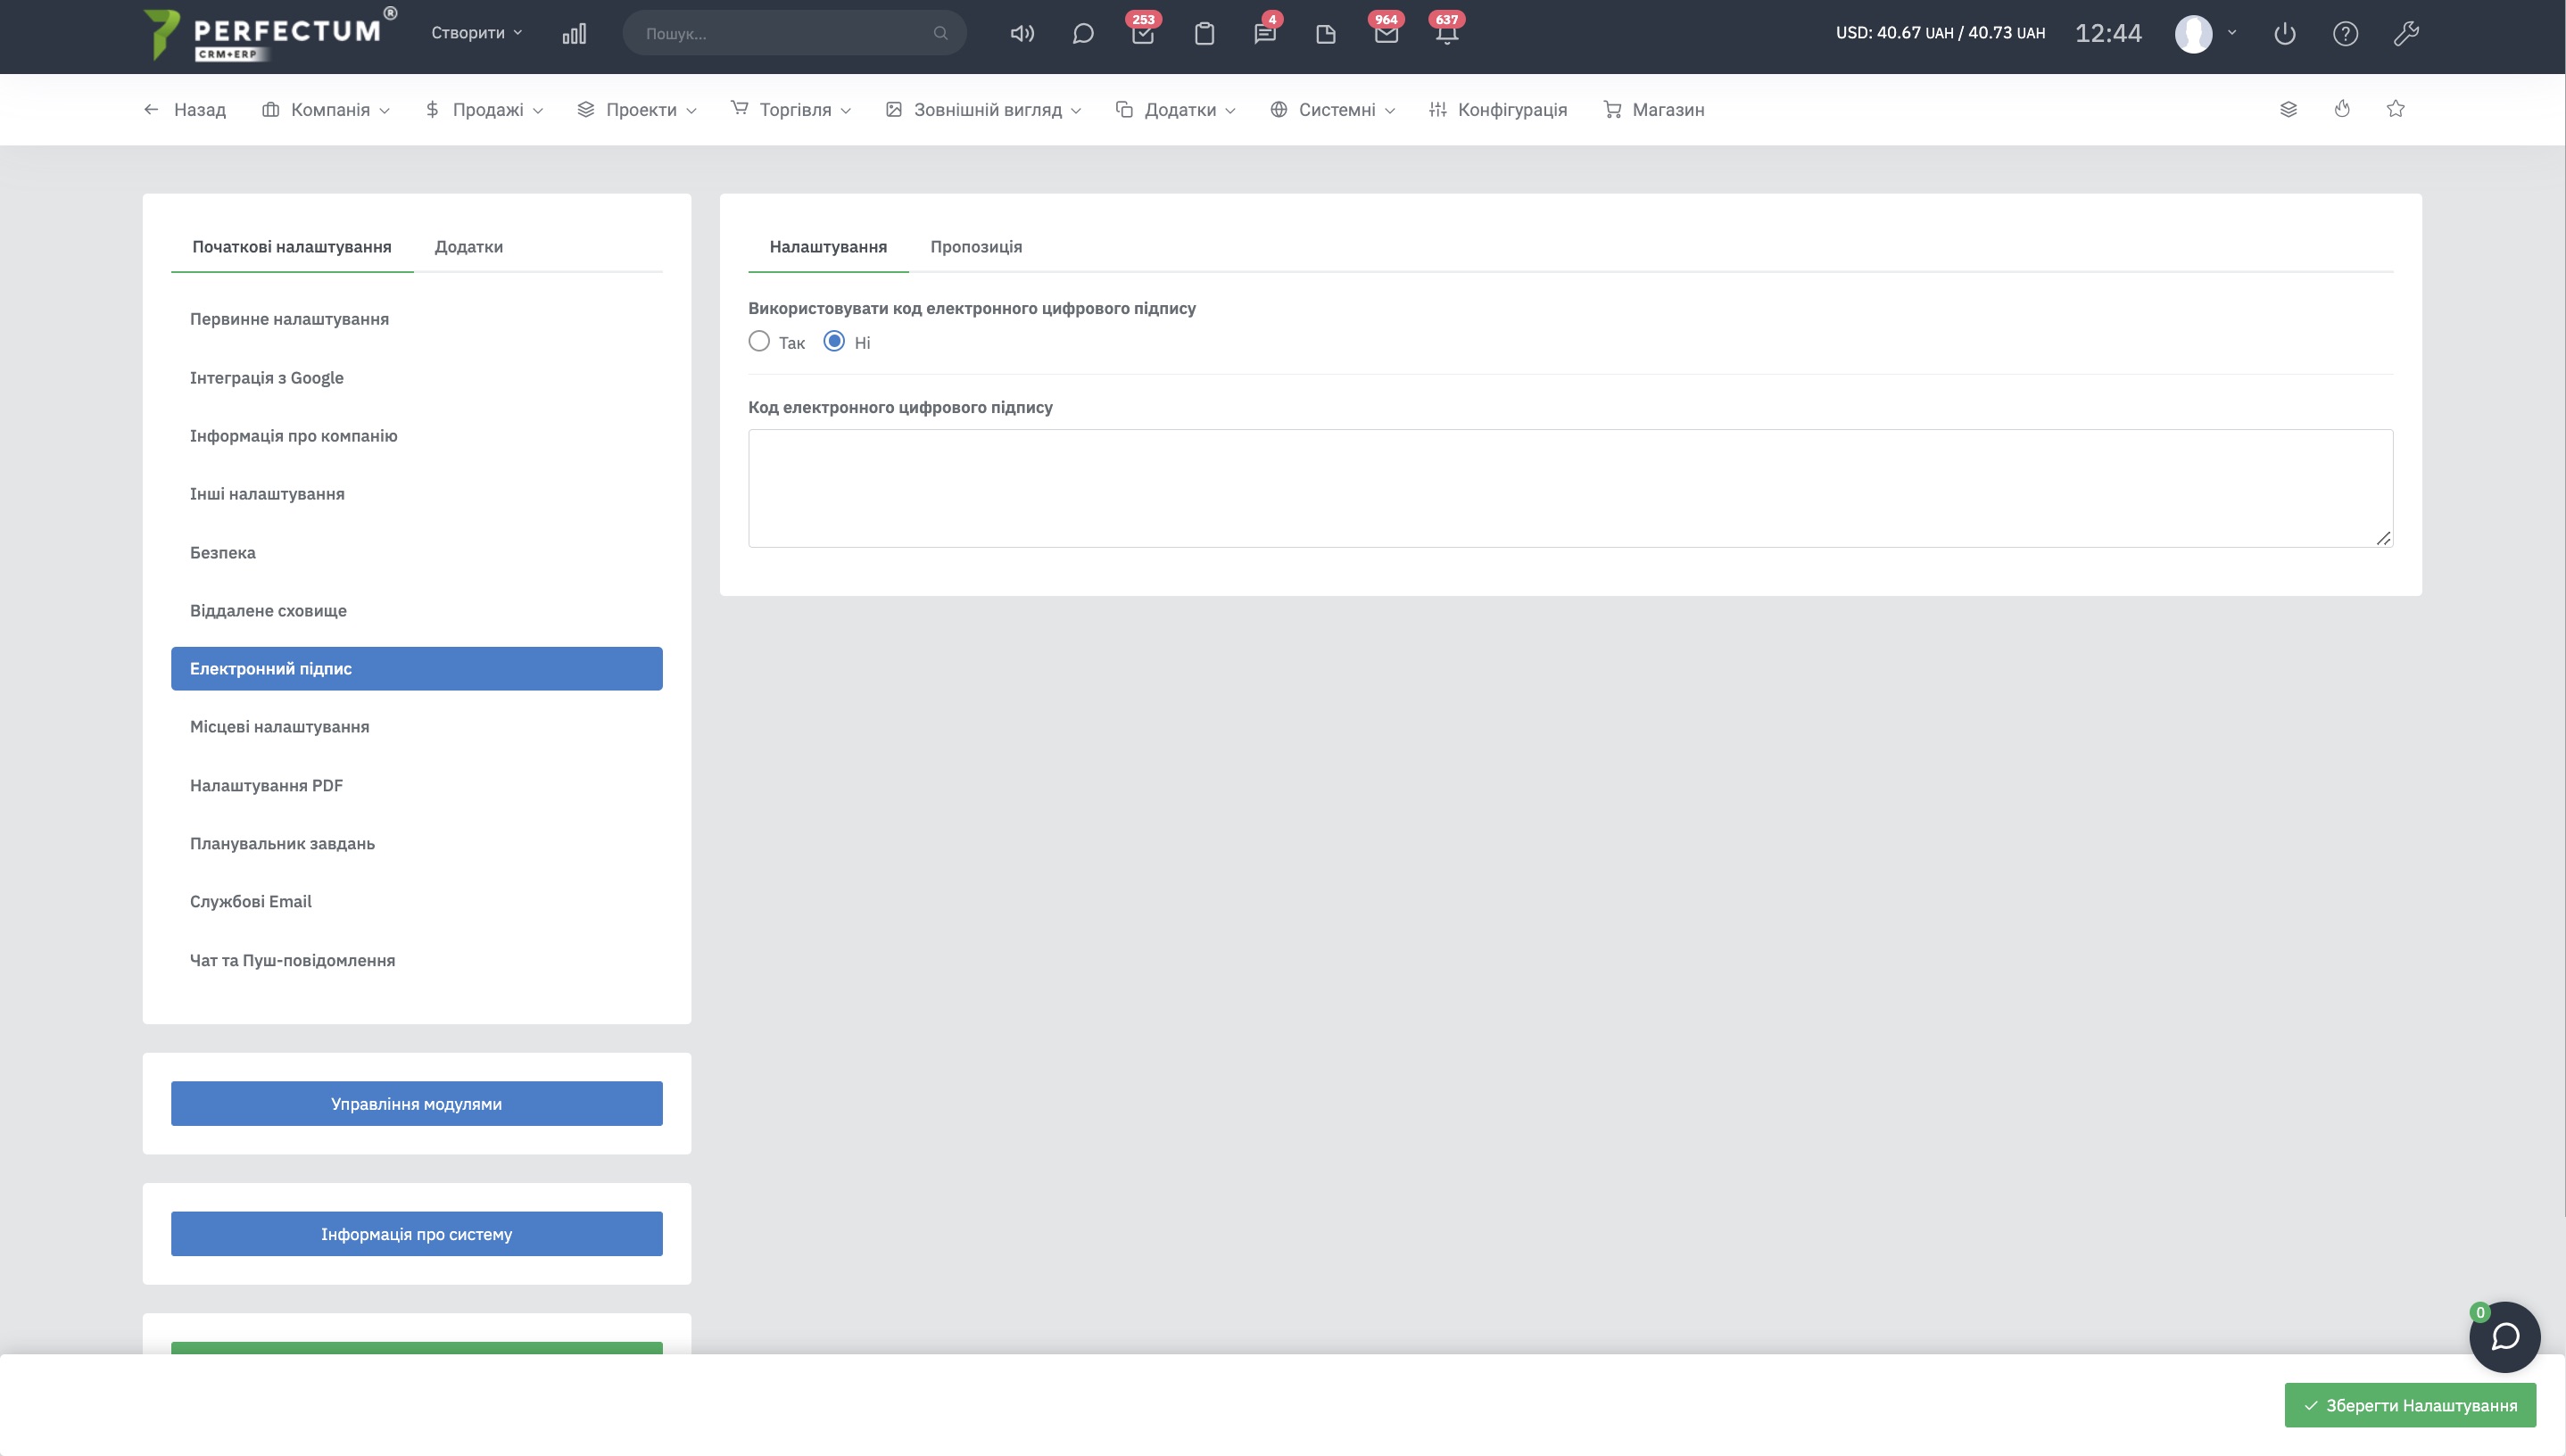Select the Так radio button

click(x=759, y=342)
